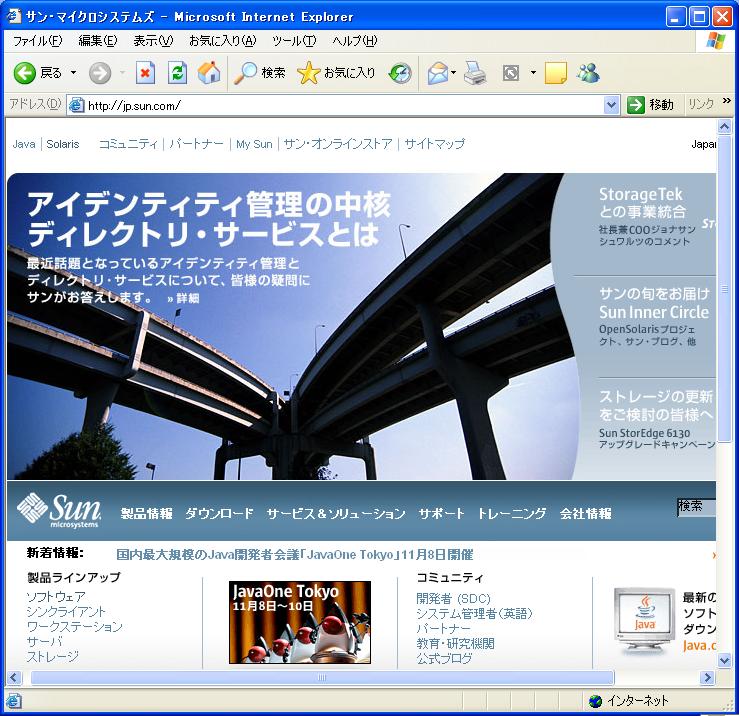Viewport: 739px width, 716px height.
Task: Click the address bar URL field
Action: (x=344, y=105)
